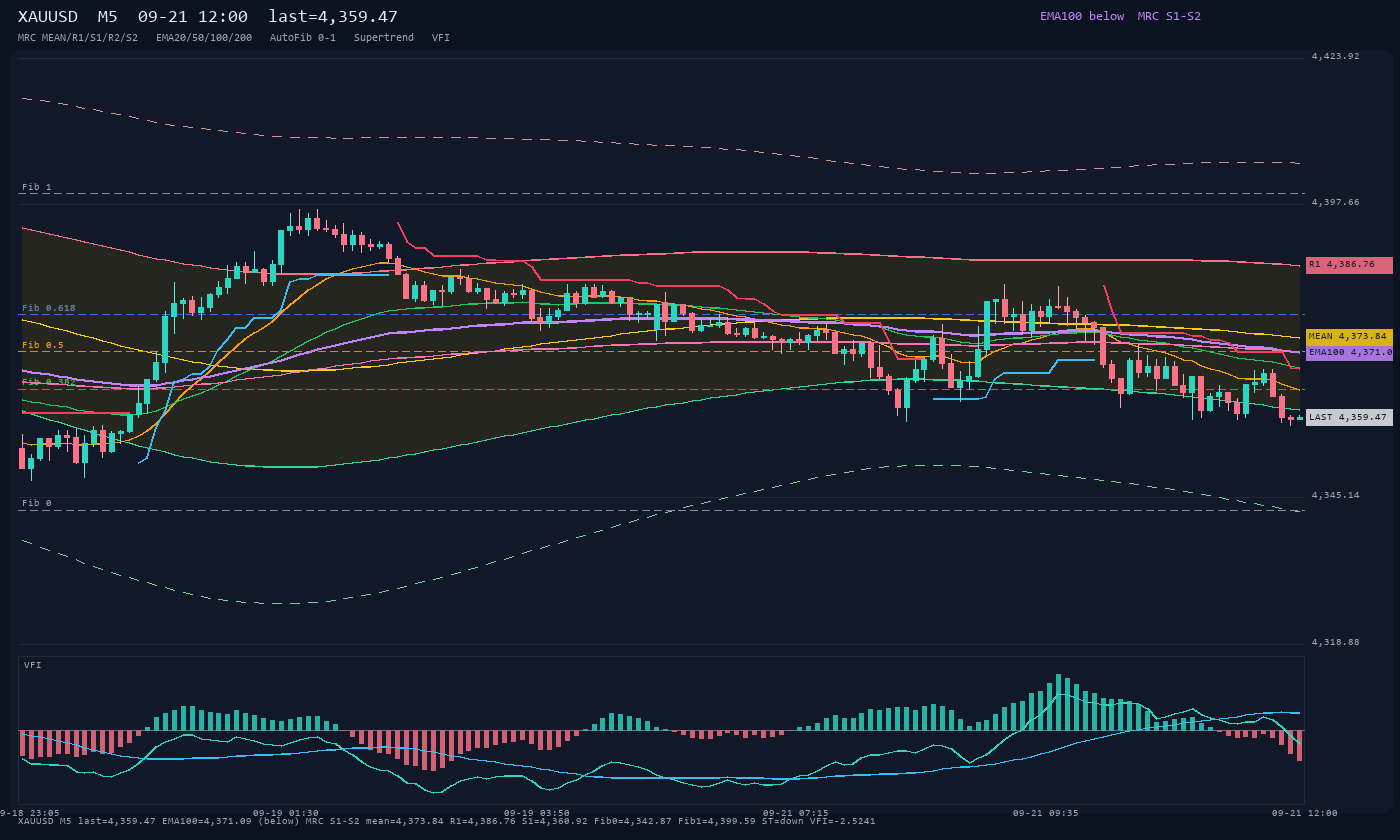The width and height of the screenshot is (1400, 840).
Task: Click the 'Fib 0' level label
Action: point(37,504)
